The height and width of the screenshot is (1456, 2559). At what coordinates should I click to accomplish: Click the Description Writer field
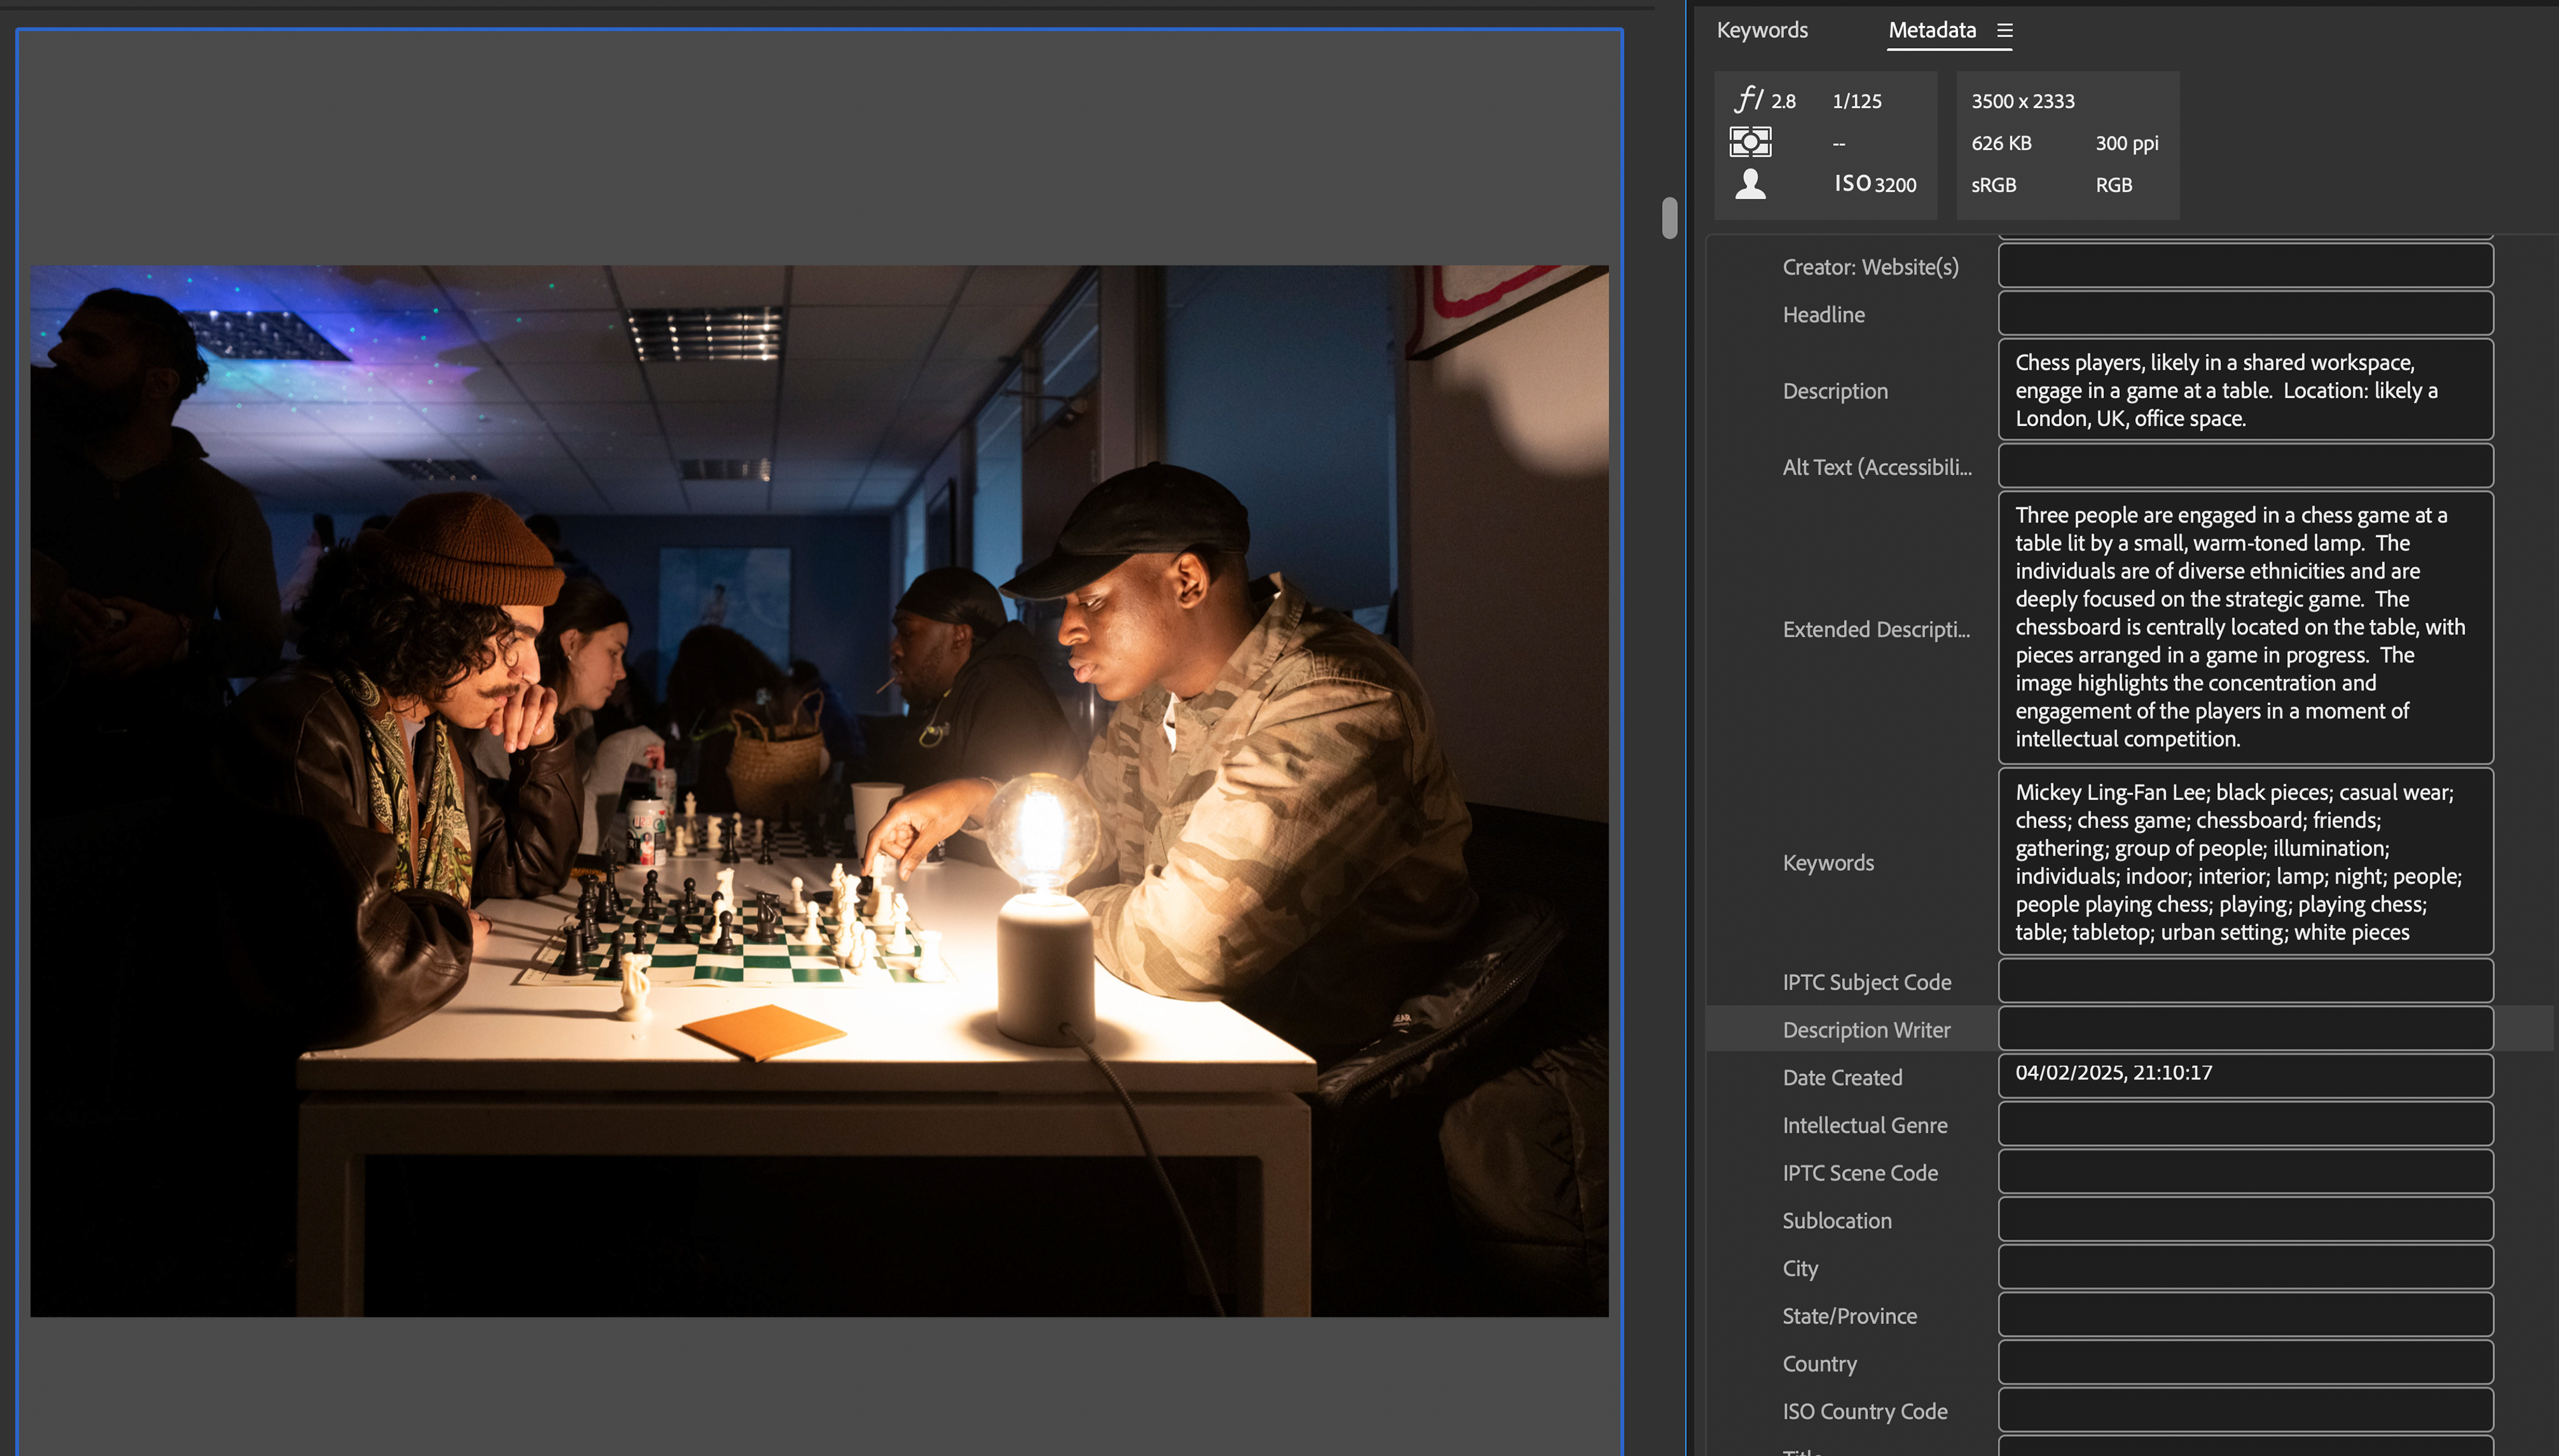2245,1029
